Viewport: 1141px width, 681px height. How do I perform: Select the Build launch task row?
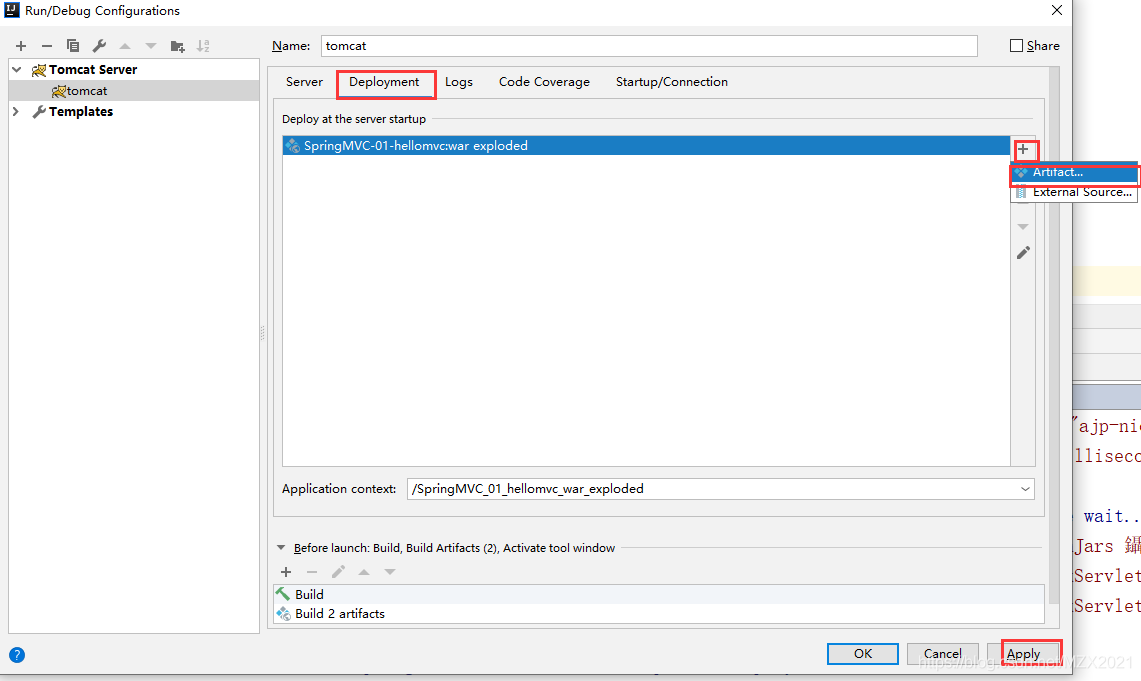click(659, 594)
